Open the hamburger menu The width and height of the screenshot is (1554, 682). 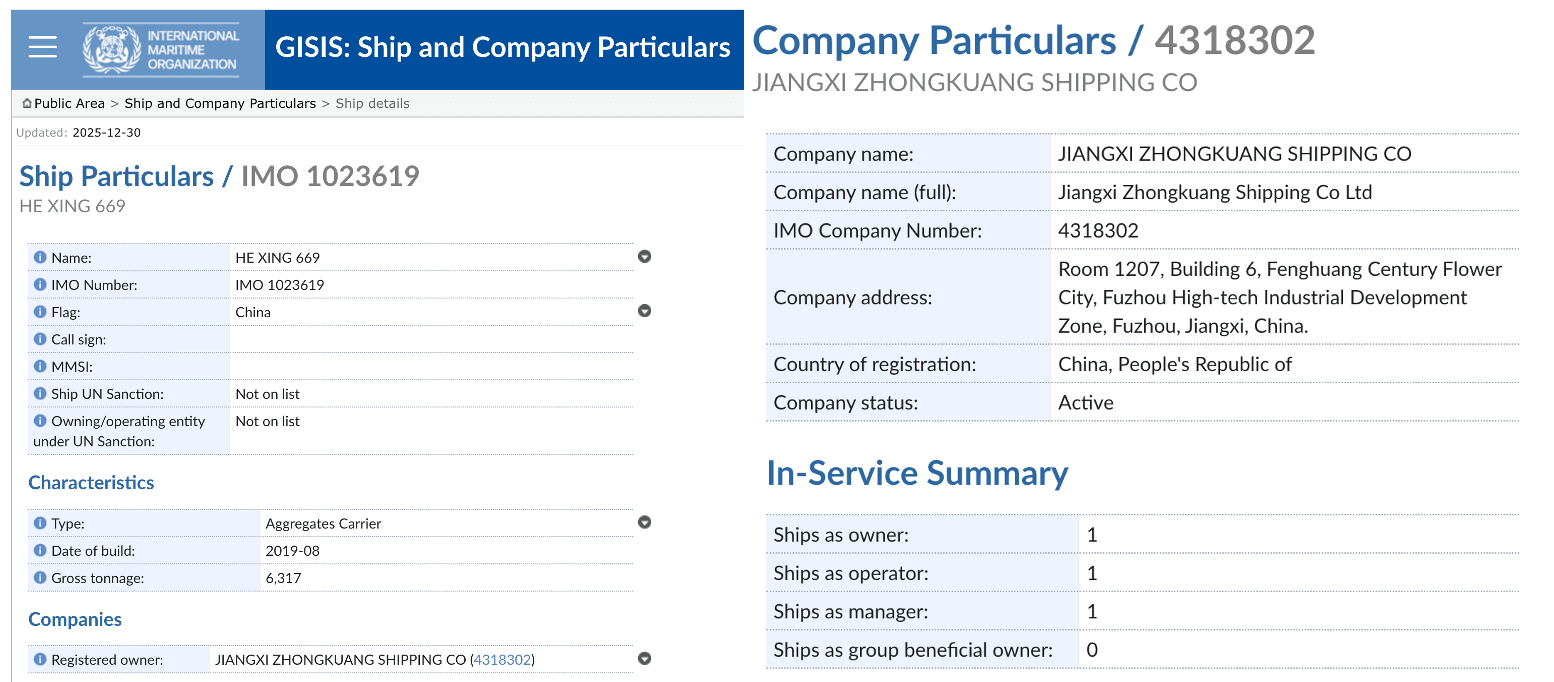[x=42, y=47]
